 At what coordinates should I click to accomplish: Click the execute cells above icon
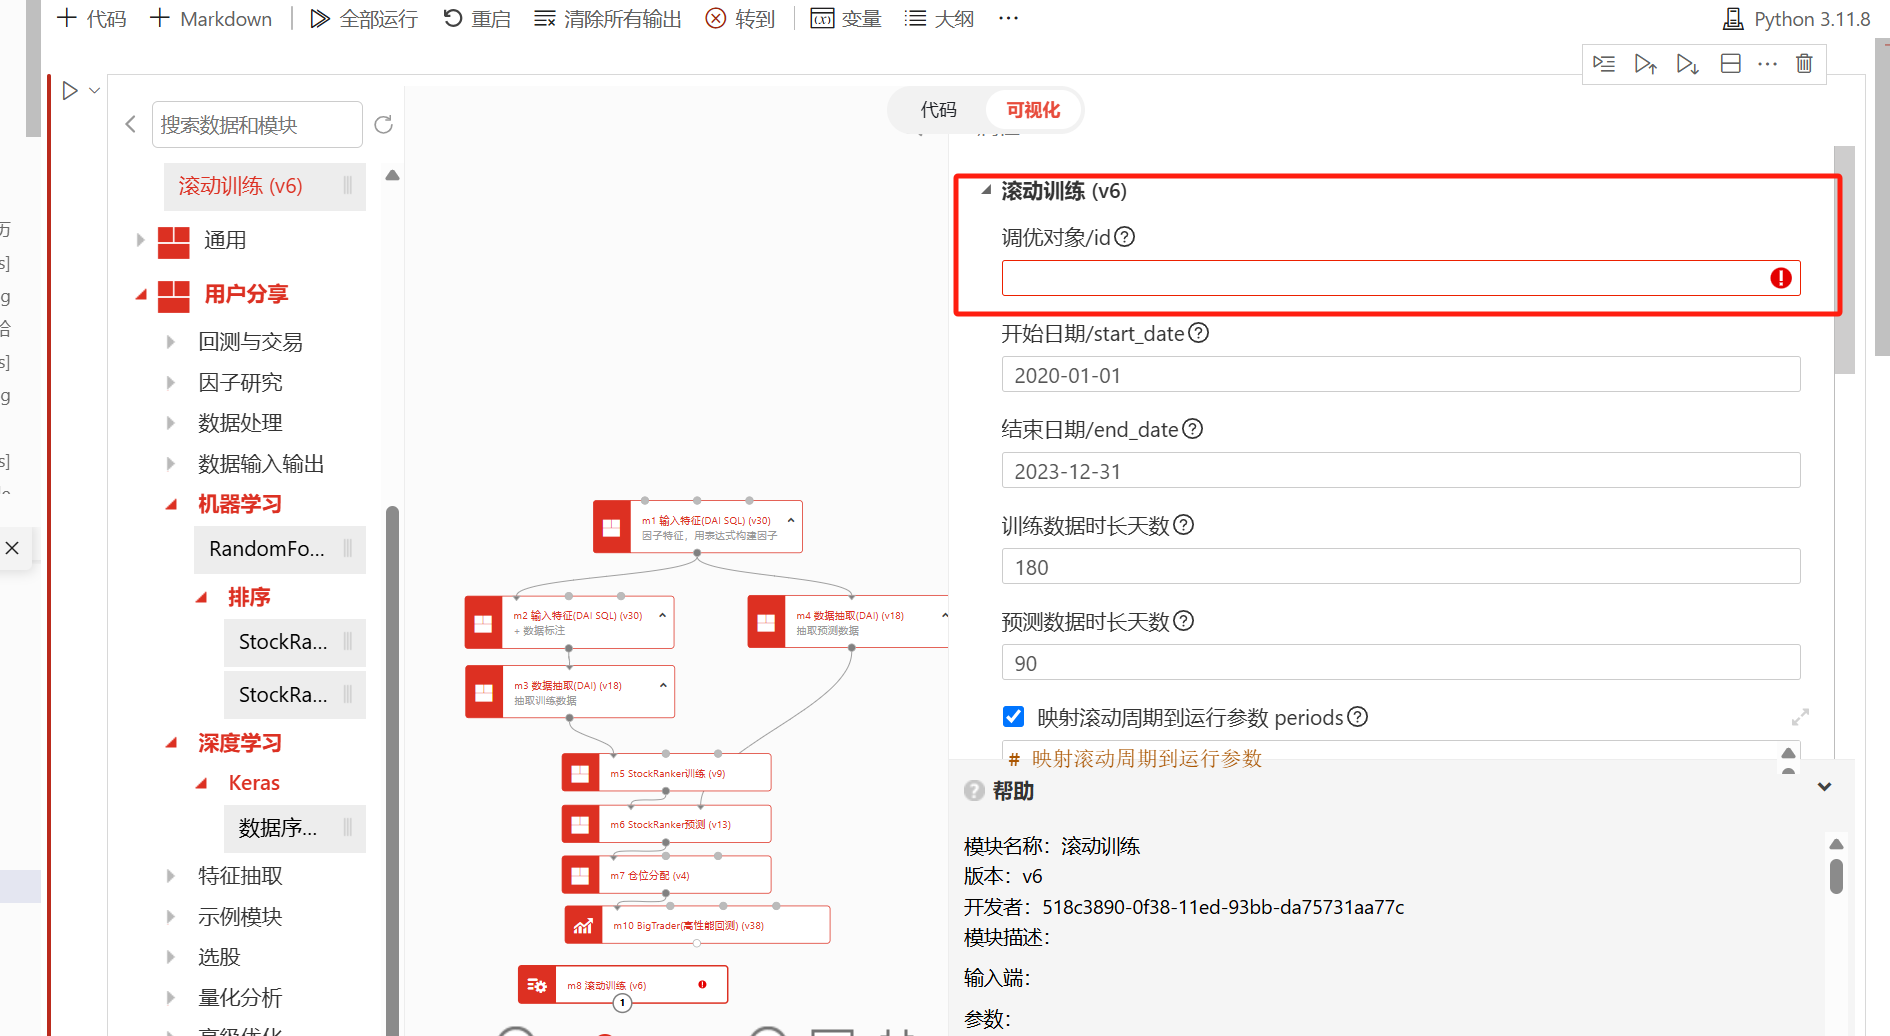point(1645,64)
